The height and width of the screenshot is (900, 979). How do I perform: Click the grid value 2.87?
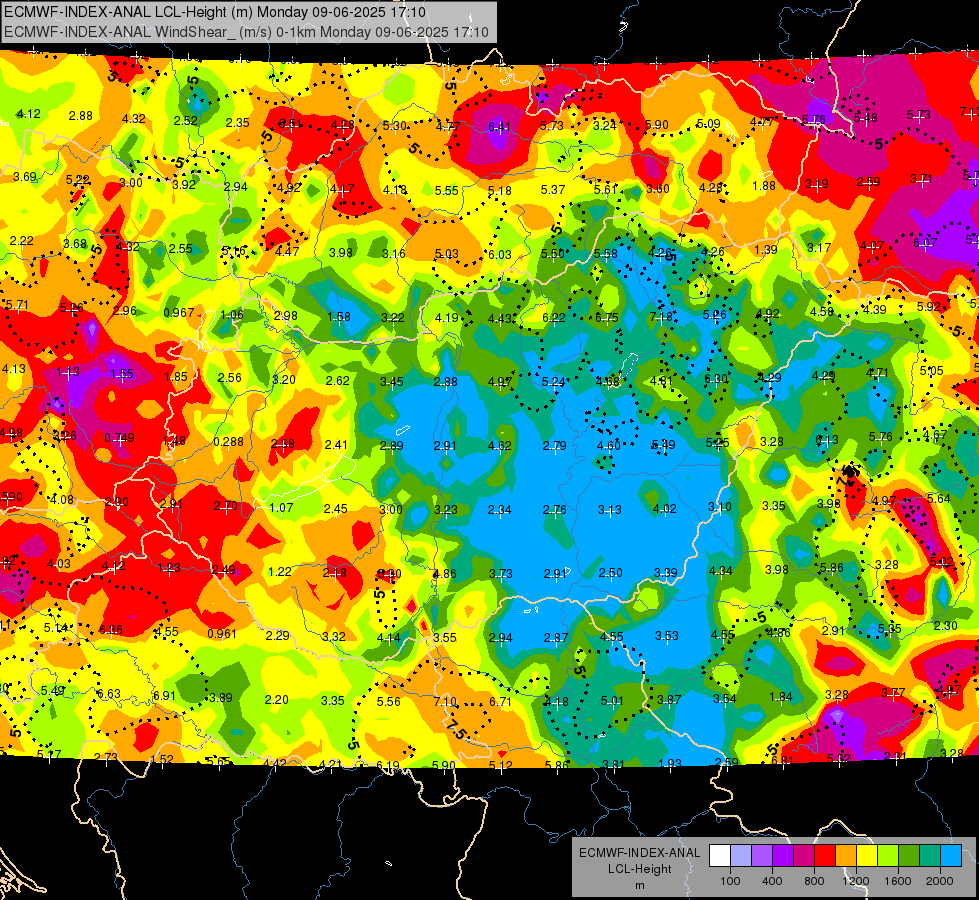(556, 637)
